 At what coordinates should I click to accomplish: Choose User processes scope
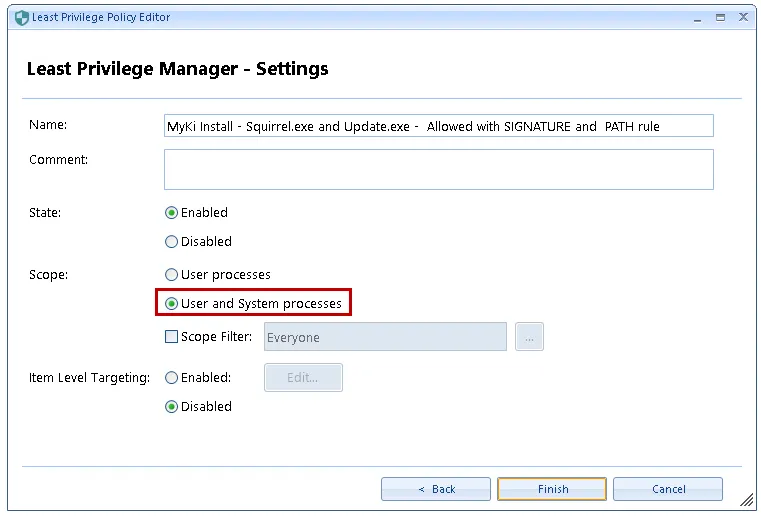click(x=172, y=275)
